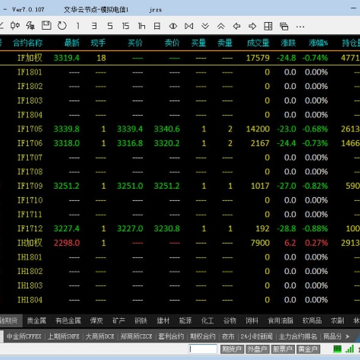Open the 夜市 tab
This screenshot has width=360, height=360.
click(228, 336)
